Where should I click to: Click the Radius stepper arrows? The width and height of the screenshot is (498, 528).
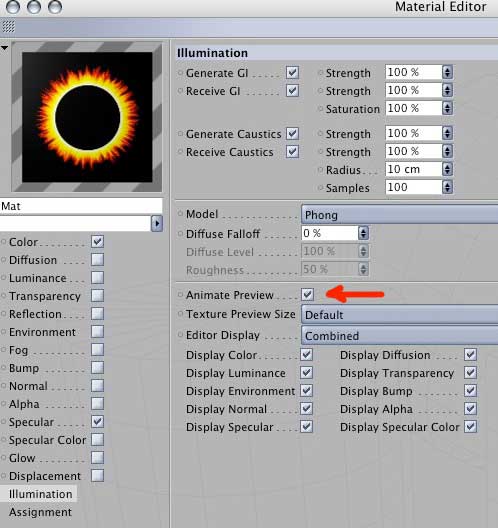[x=447, y=169]
